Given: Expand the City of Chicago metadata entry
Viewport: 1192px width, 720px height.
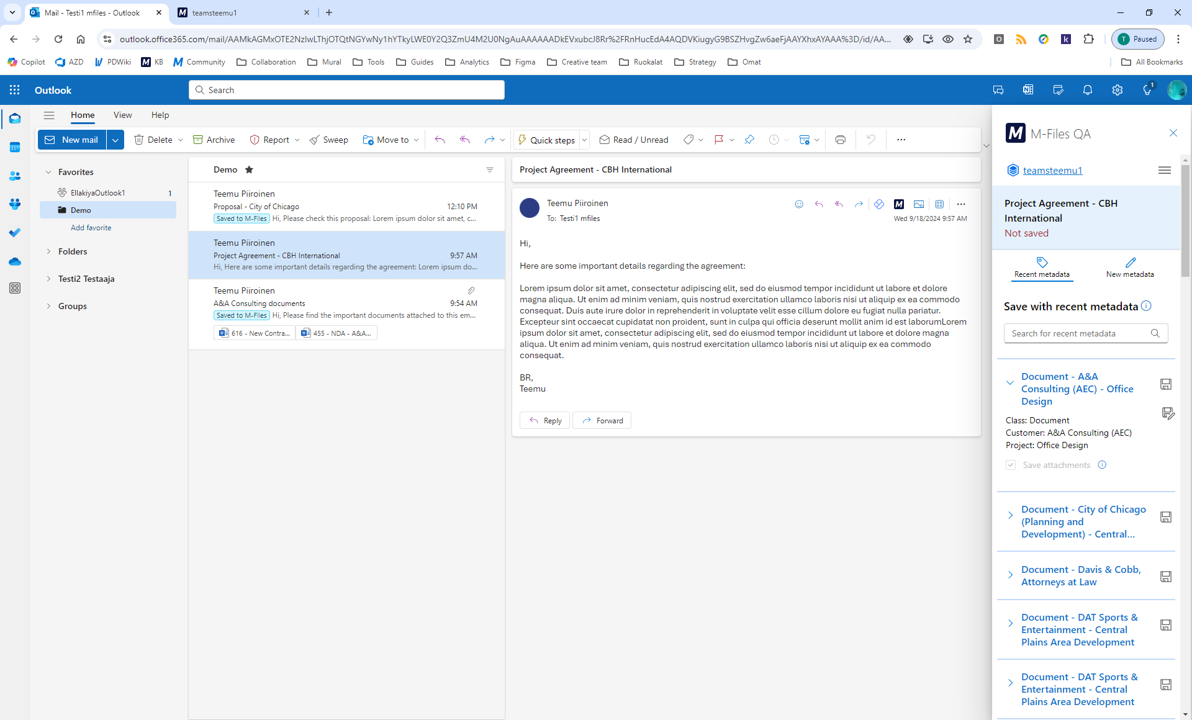Looking at the screenshot, I should pos(1010,515).
